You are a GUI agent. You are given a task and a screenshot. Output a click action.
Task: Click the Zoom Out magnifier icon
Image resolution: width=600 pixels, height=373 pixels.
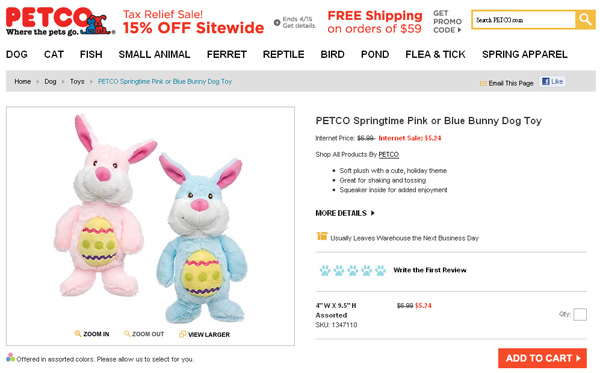click(127, 334)
